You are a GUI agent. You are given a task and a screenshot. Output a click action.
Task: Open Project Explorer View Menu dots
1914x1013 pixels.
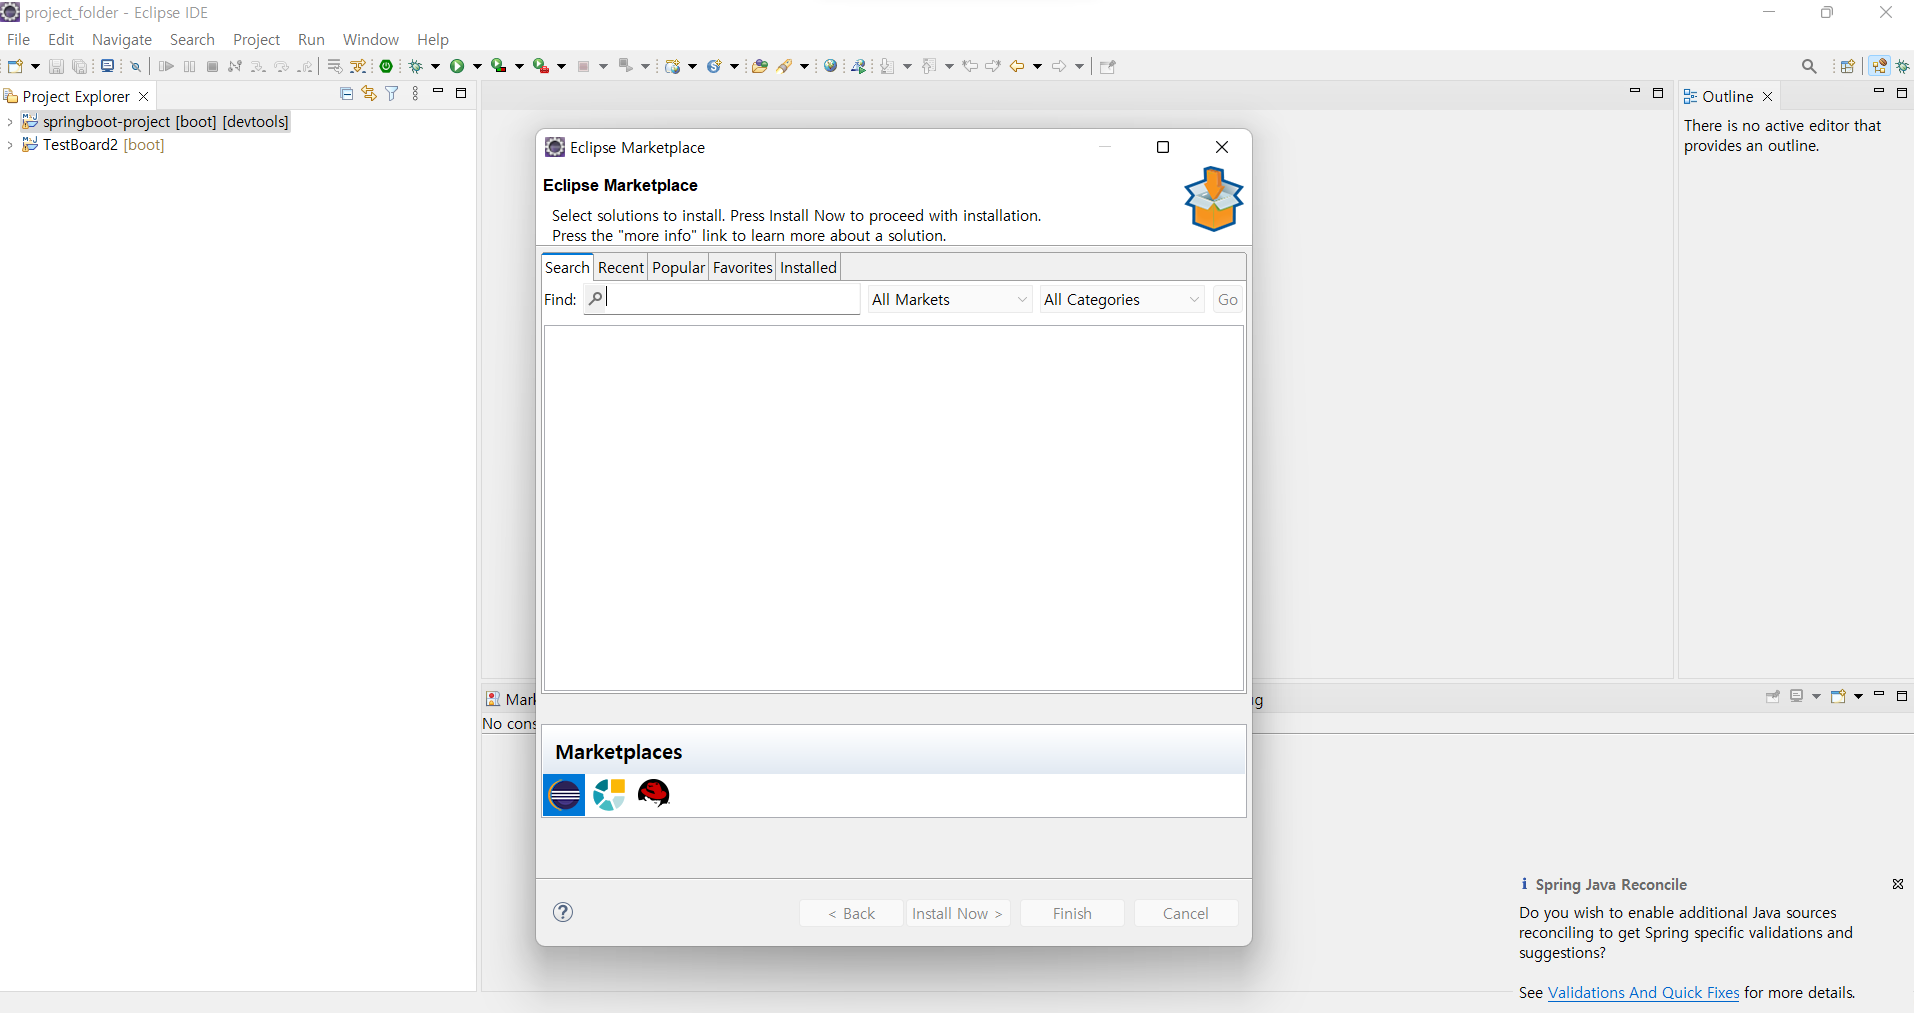click(x=415, y=93)
